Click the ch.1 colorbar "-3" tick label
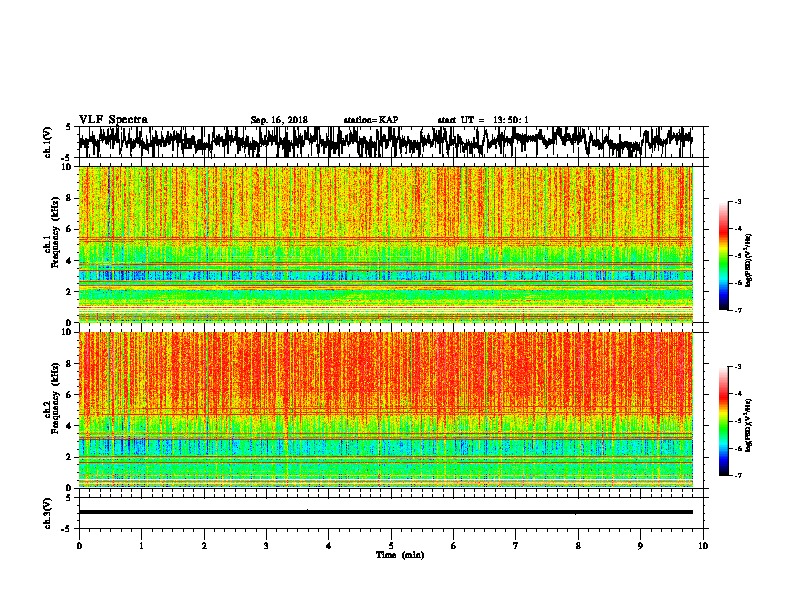792x612 pixels. tap(737, 202)
